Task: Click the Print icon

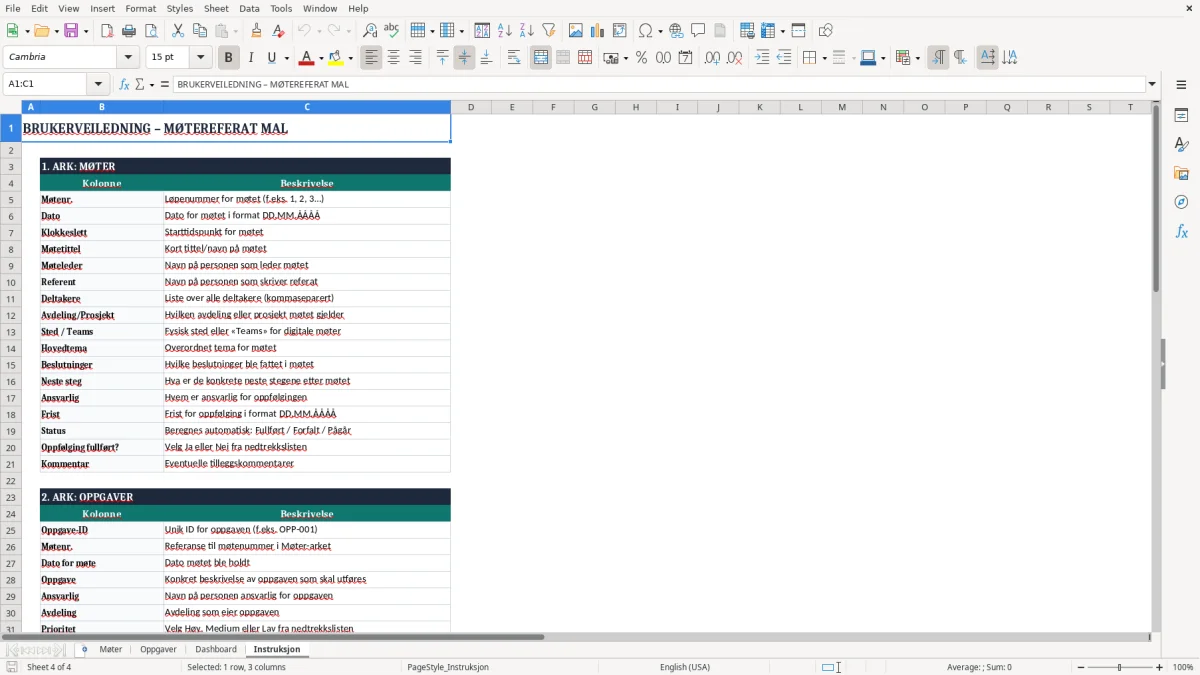Action: point(129,31)
